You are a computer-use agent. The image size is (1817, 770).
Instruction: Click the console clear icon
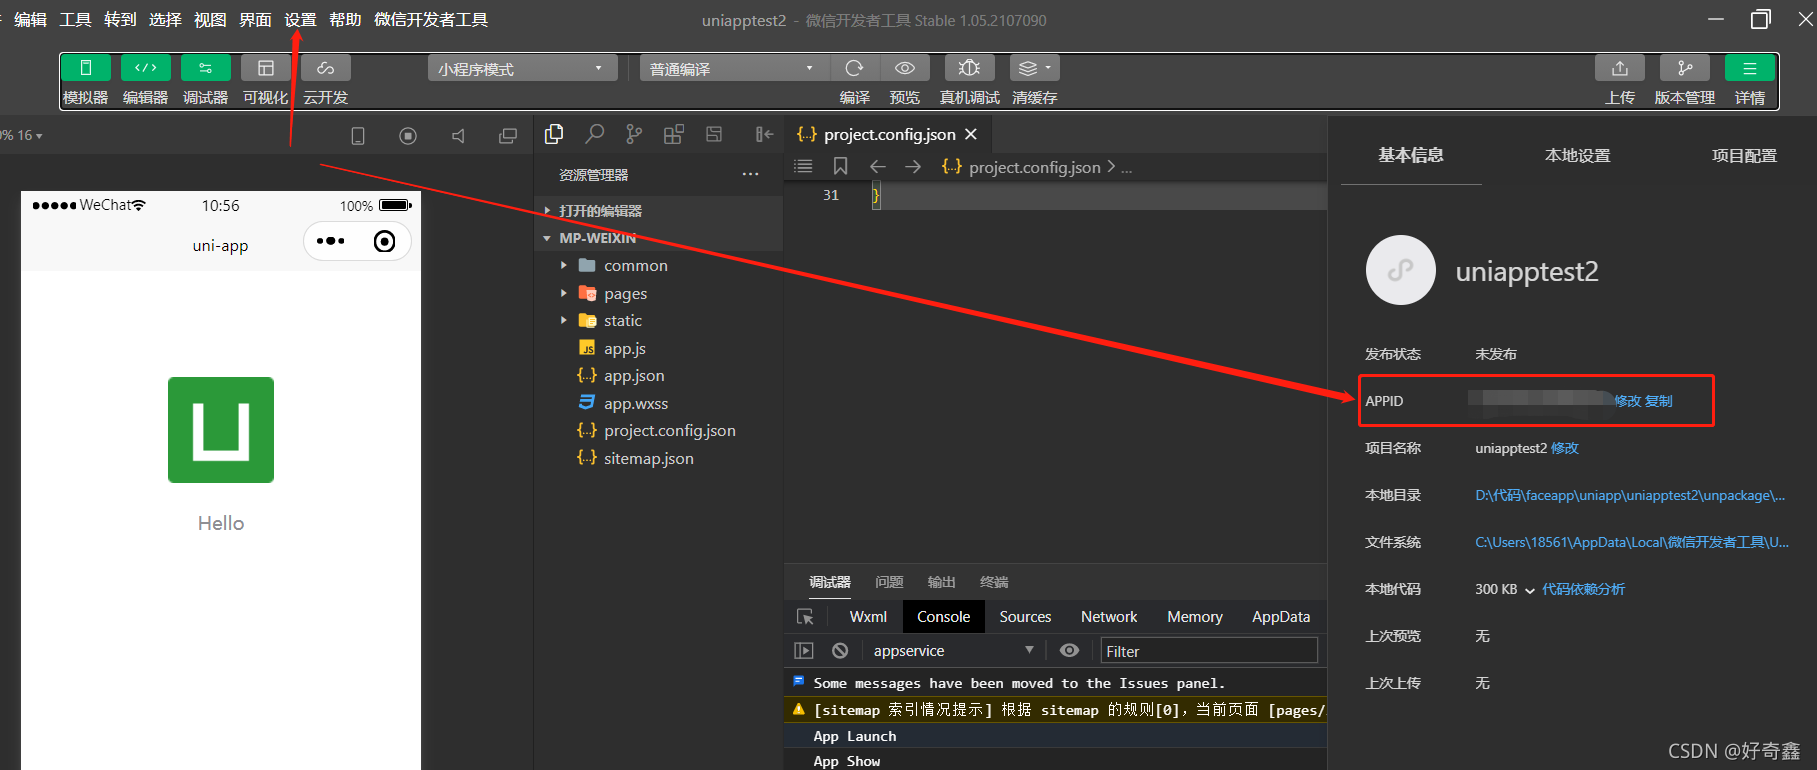point(840,651)
